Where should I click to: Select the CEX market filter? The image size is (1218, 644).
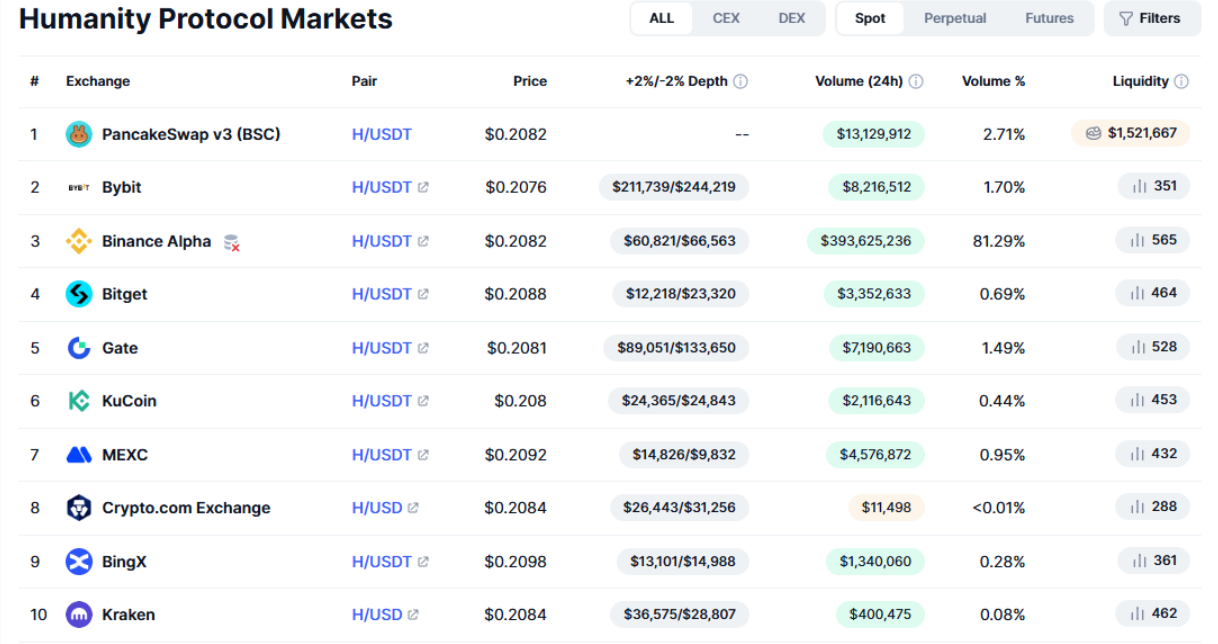point(726,18)
